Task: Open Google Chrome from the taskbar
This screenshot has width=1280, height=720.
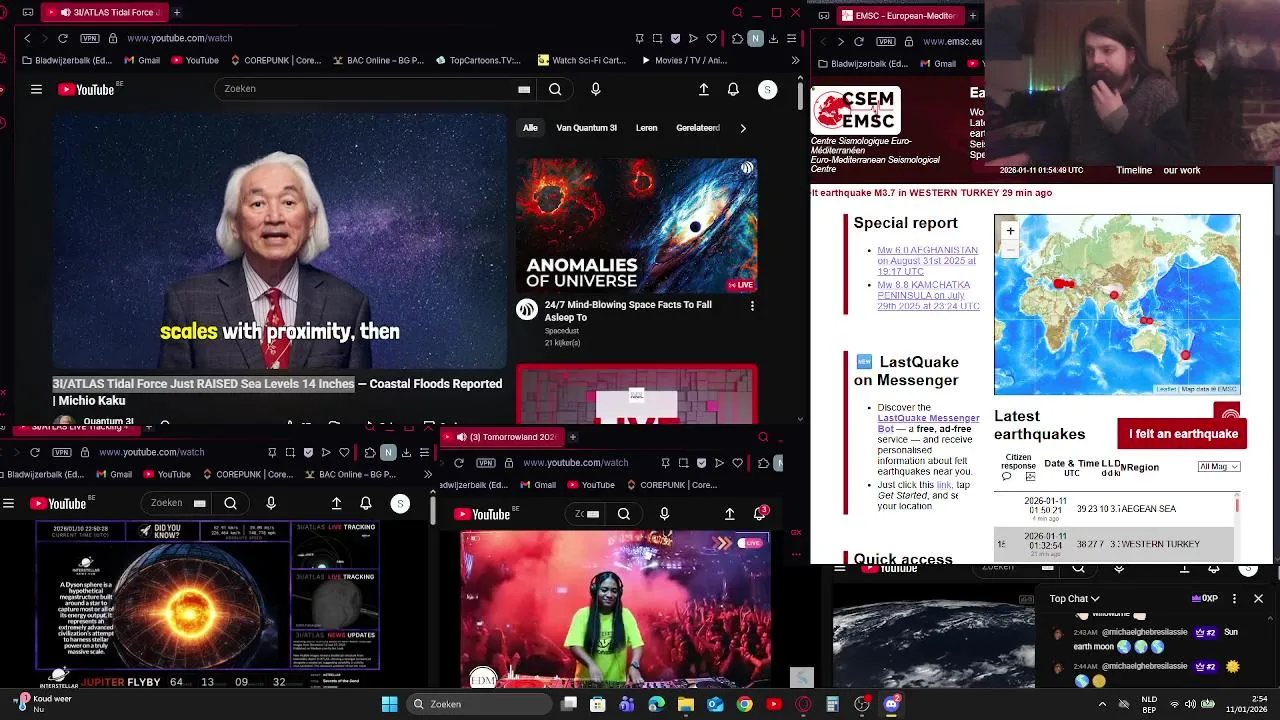Action: pyautogui.click(x=744, y=704)
